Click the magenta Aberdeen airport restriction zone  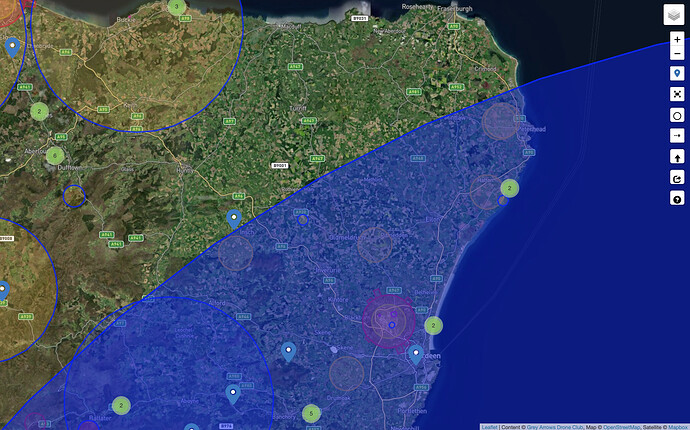389,321
